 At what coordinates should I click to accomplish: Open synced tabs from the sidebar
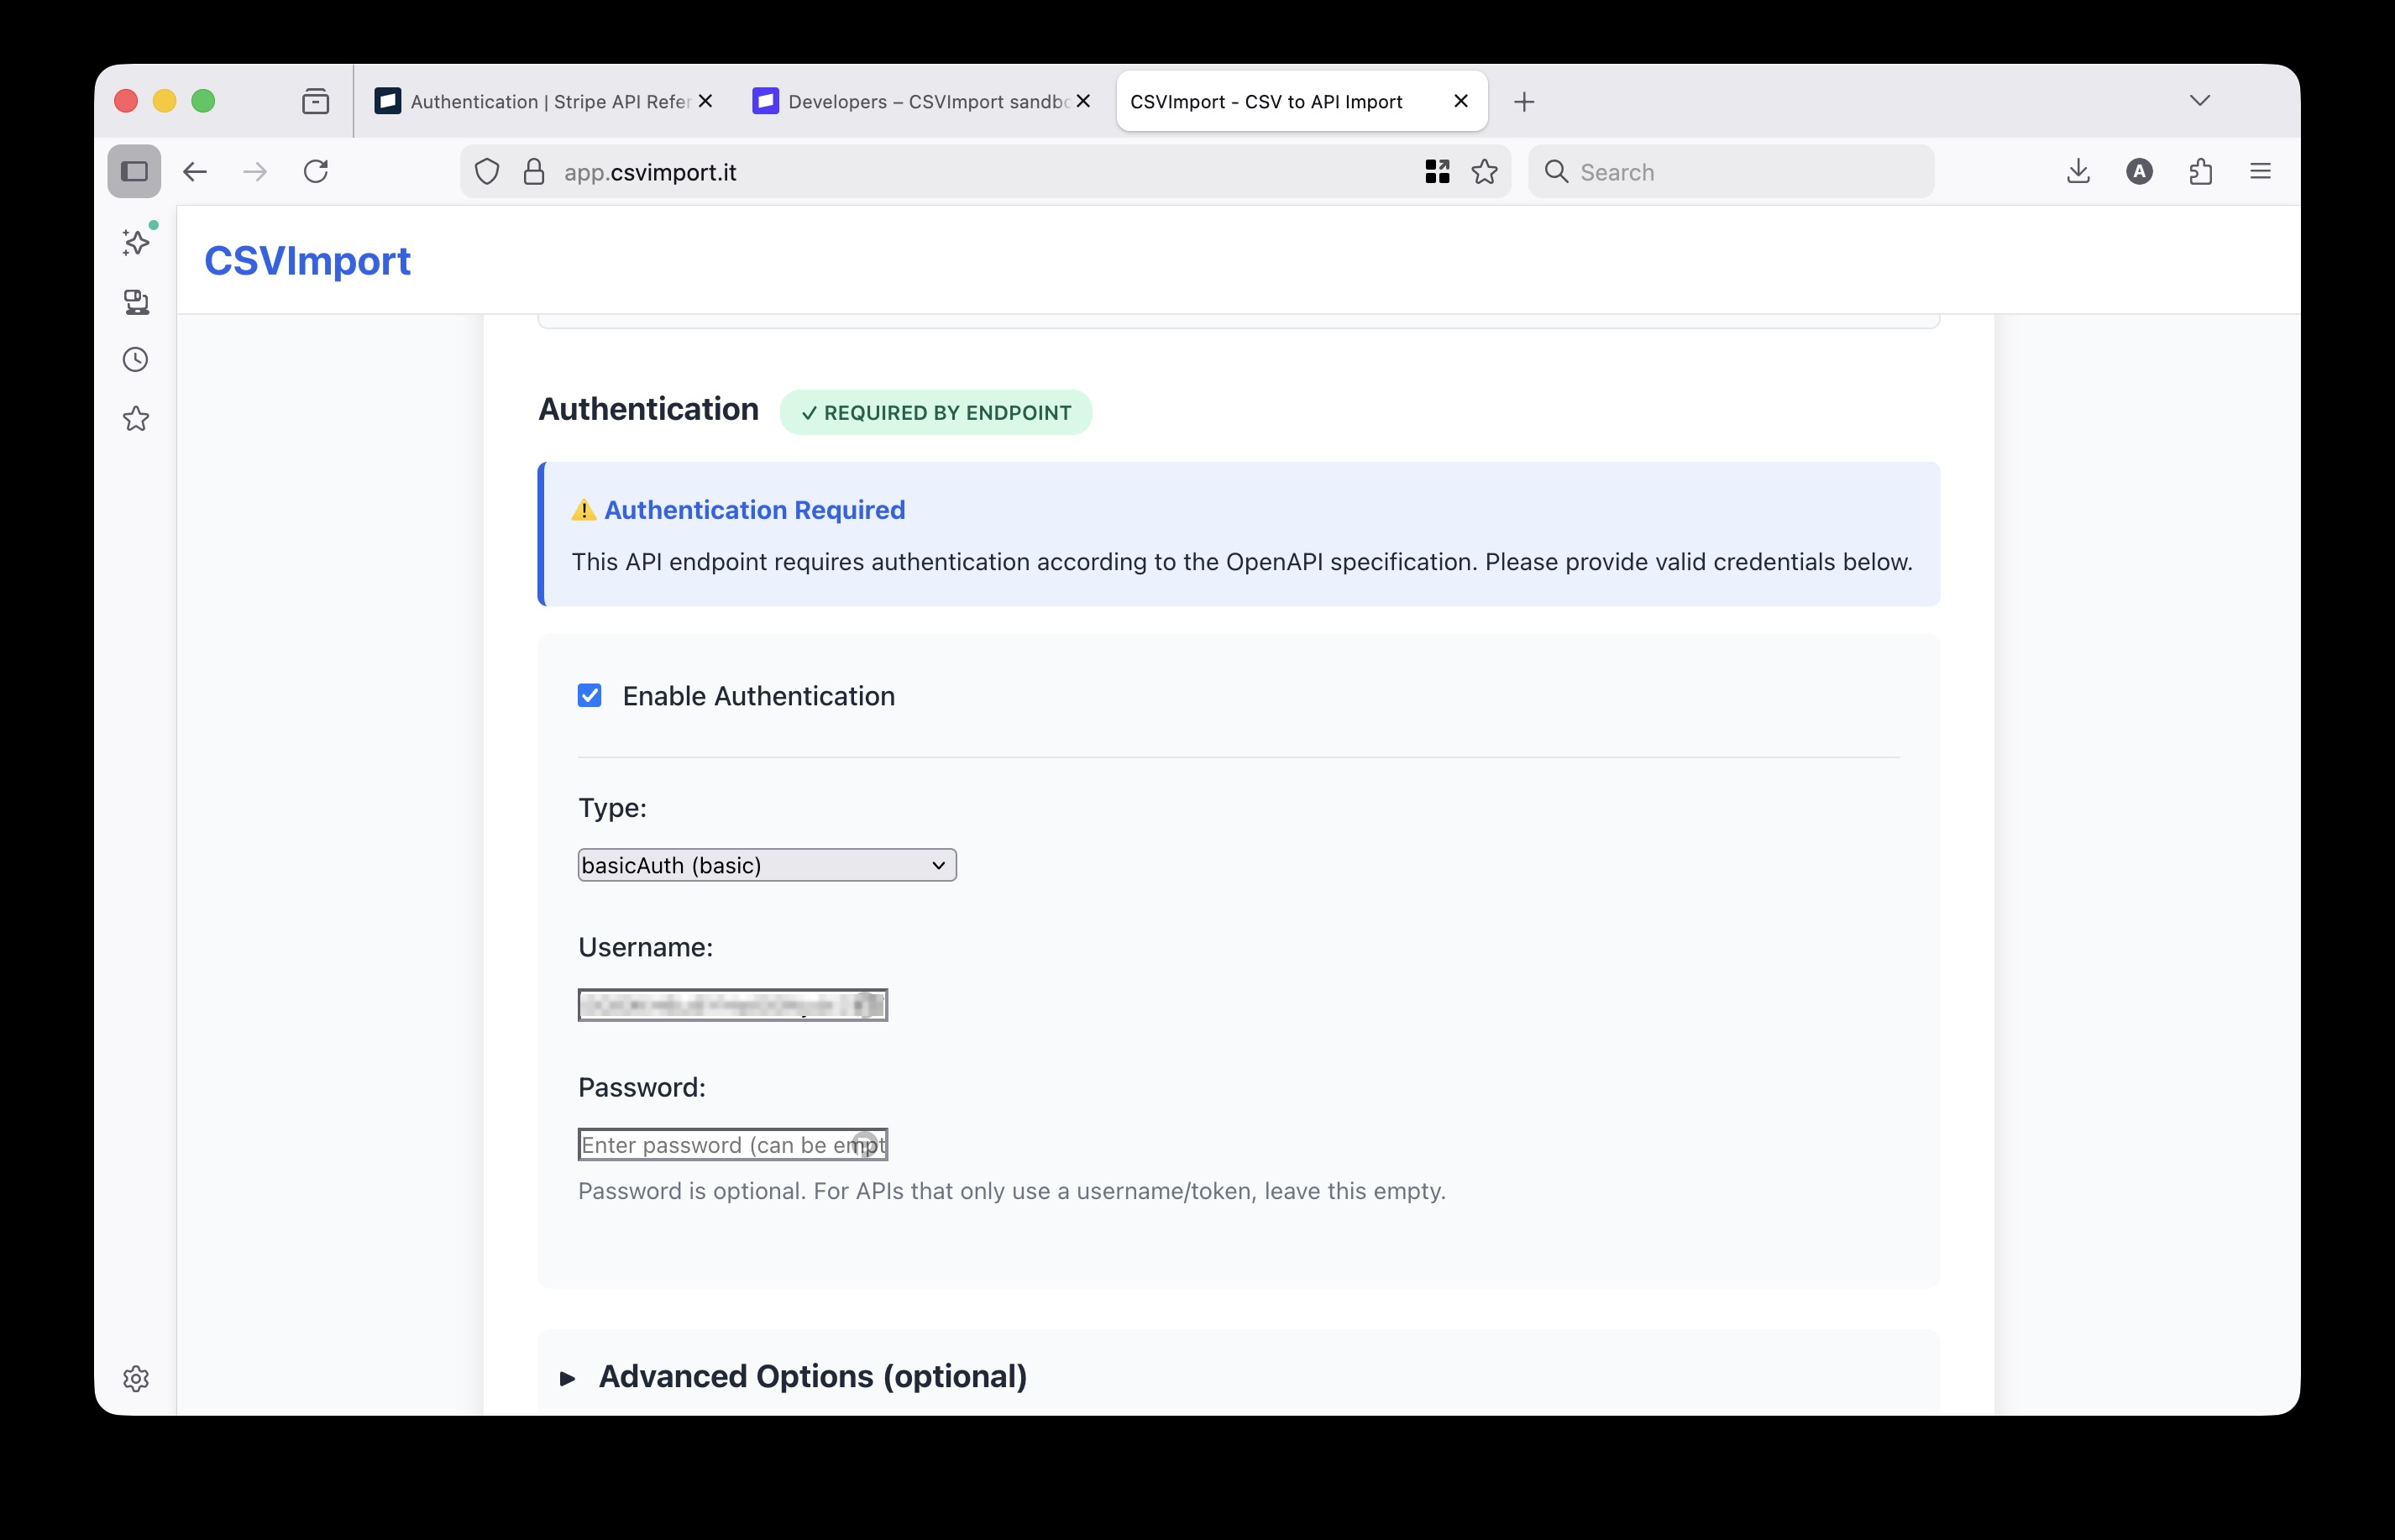pos(136,302)
